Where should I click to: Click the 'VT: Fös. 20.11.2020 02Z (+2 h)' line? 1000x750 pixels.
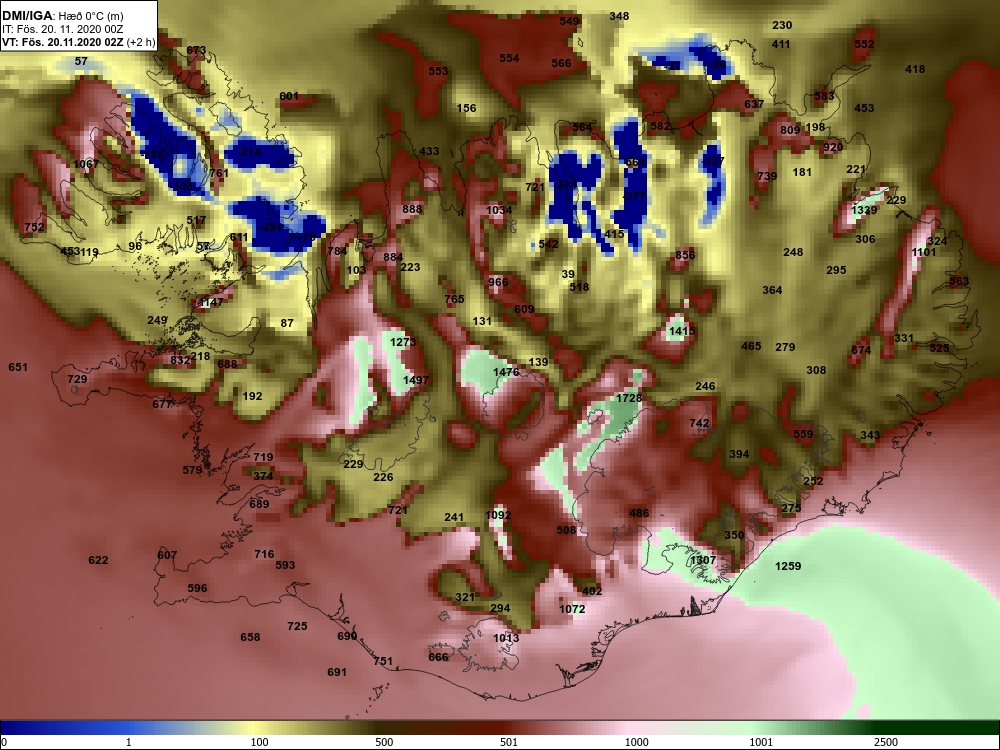(78, 42)
